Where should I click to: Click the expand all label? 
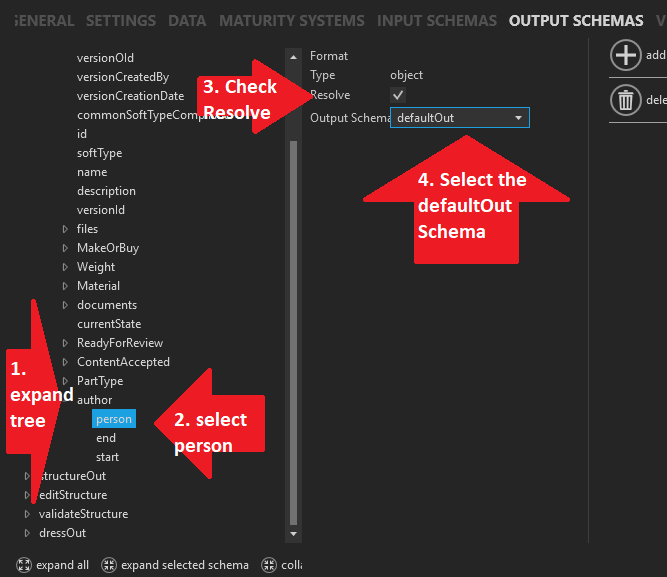coord(63,565)
